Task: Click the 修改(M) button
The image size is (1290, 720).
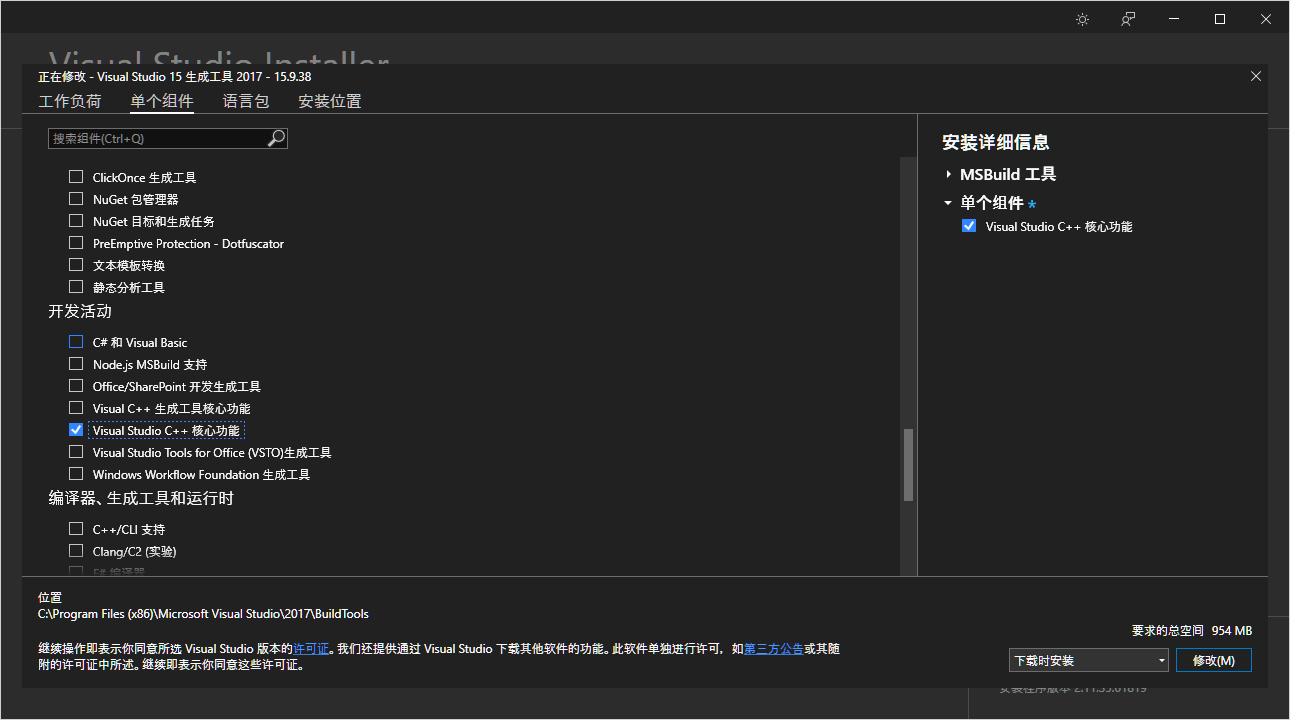Action: click(x=1213, y=660)
